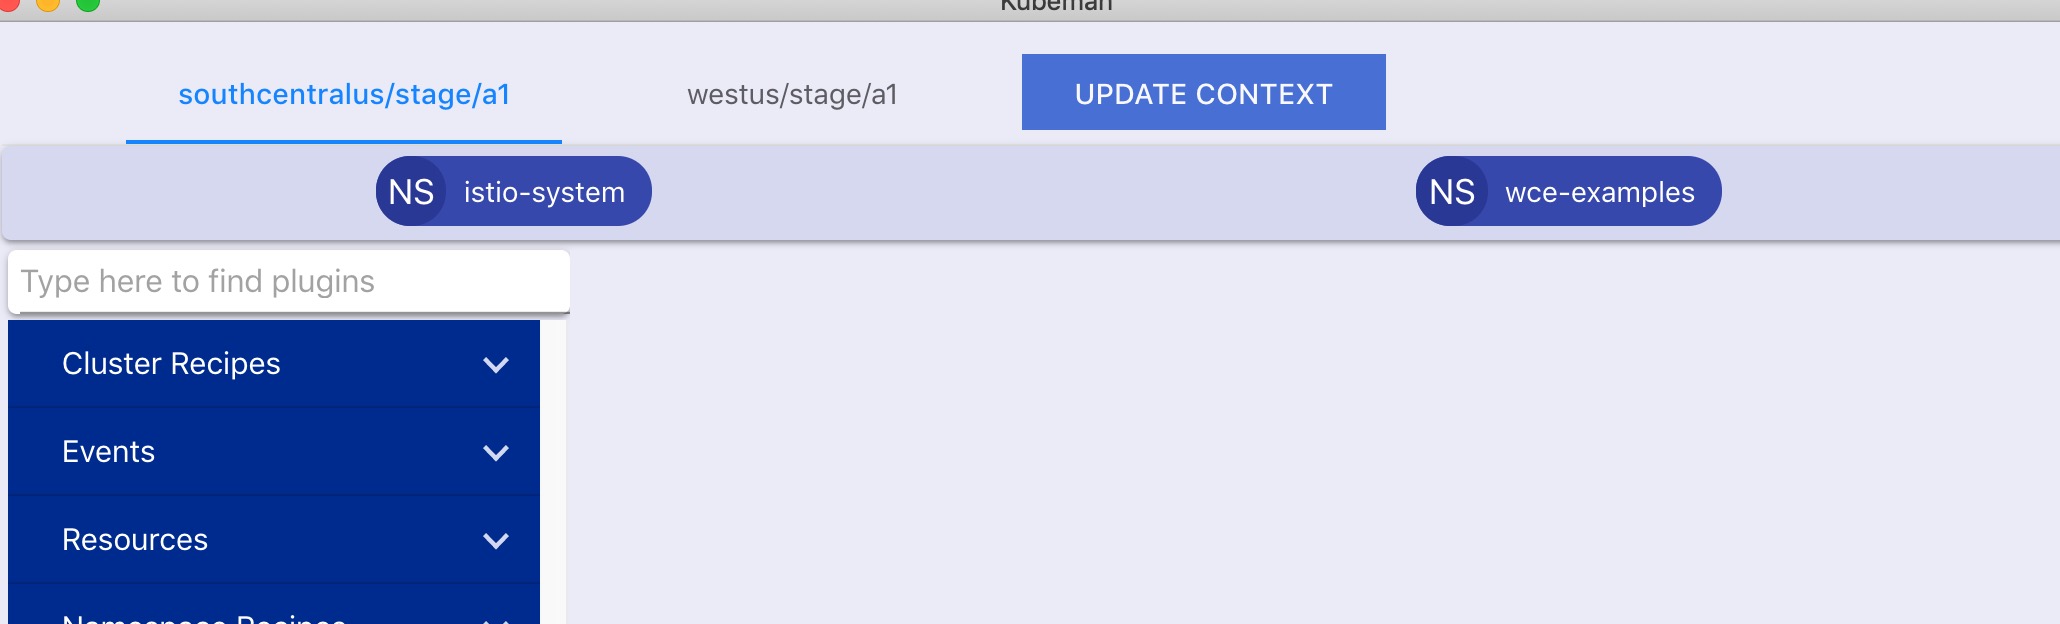Select the wce-examples namespace chip label
This screenshot has width=2060, height=624.
[x=1599, y=192]
